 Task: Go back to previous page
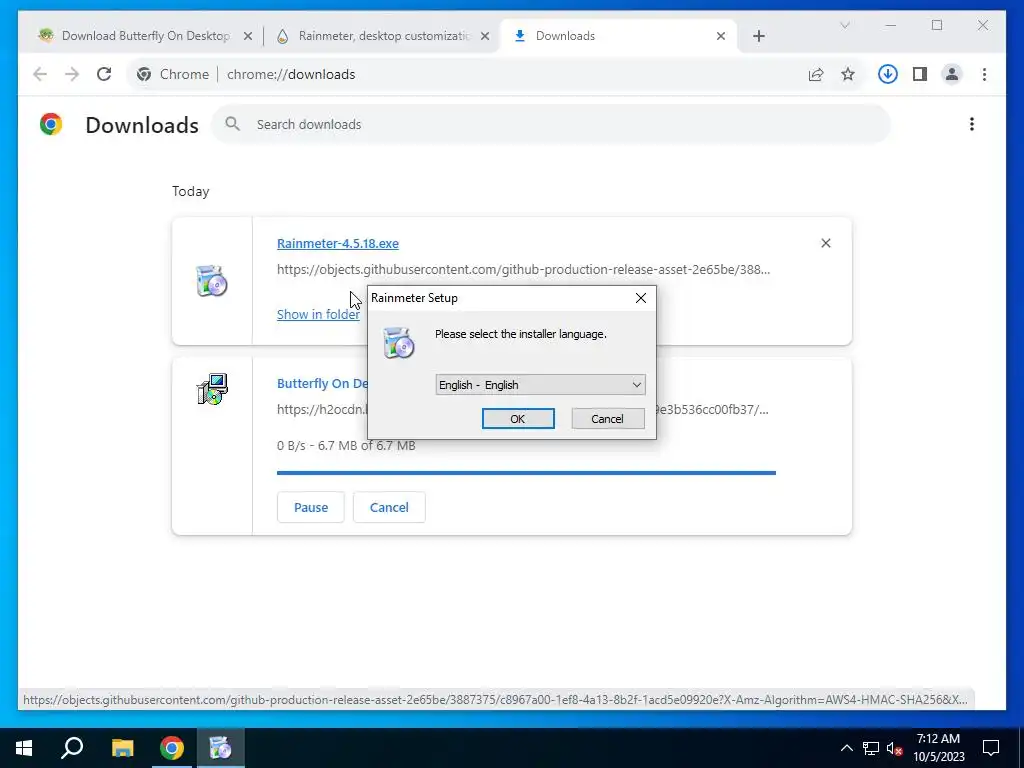point(40,74)
